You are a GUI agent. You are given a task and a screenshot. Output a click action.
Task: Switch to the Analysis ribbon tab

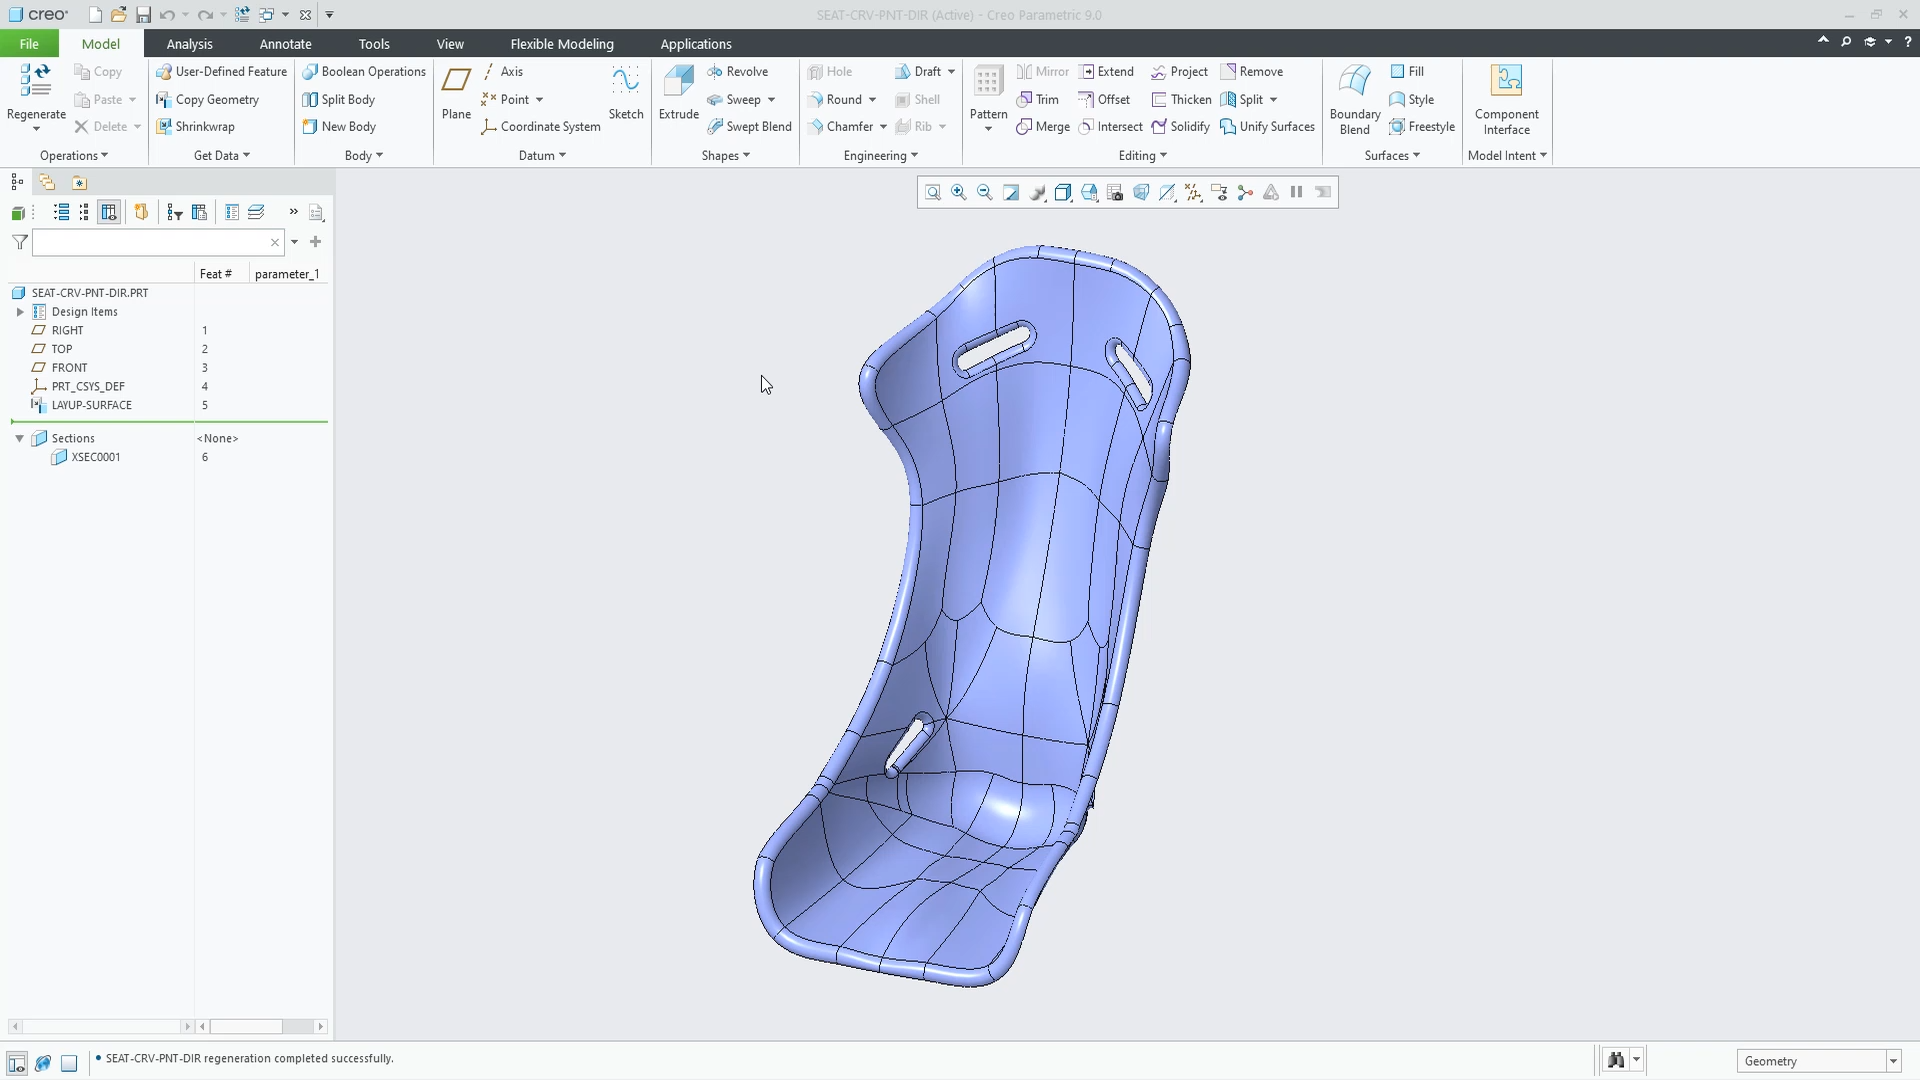[x=189, y=44]
